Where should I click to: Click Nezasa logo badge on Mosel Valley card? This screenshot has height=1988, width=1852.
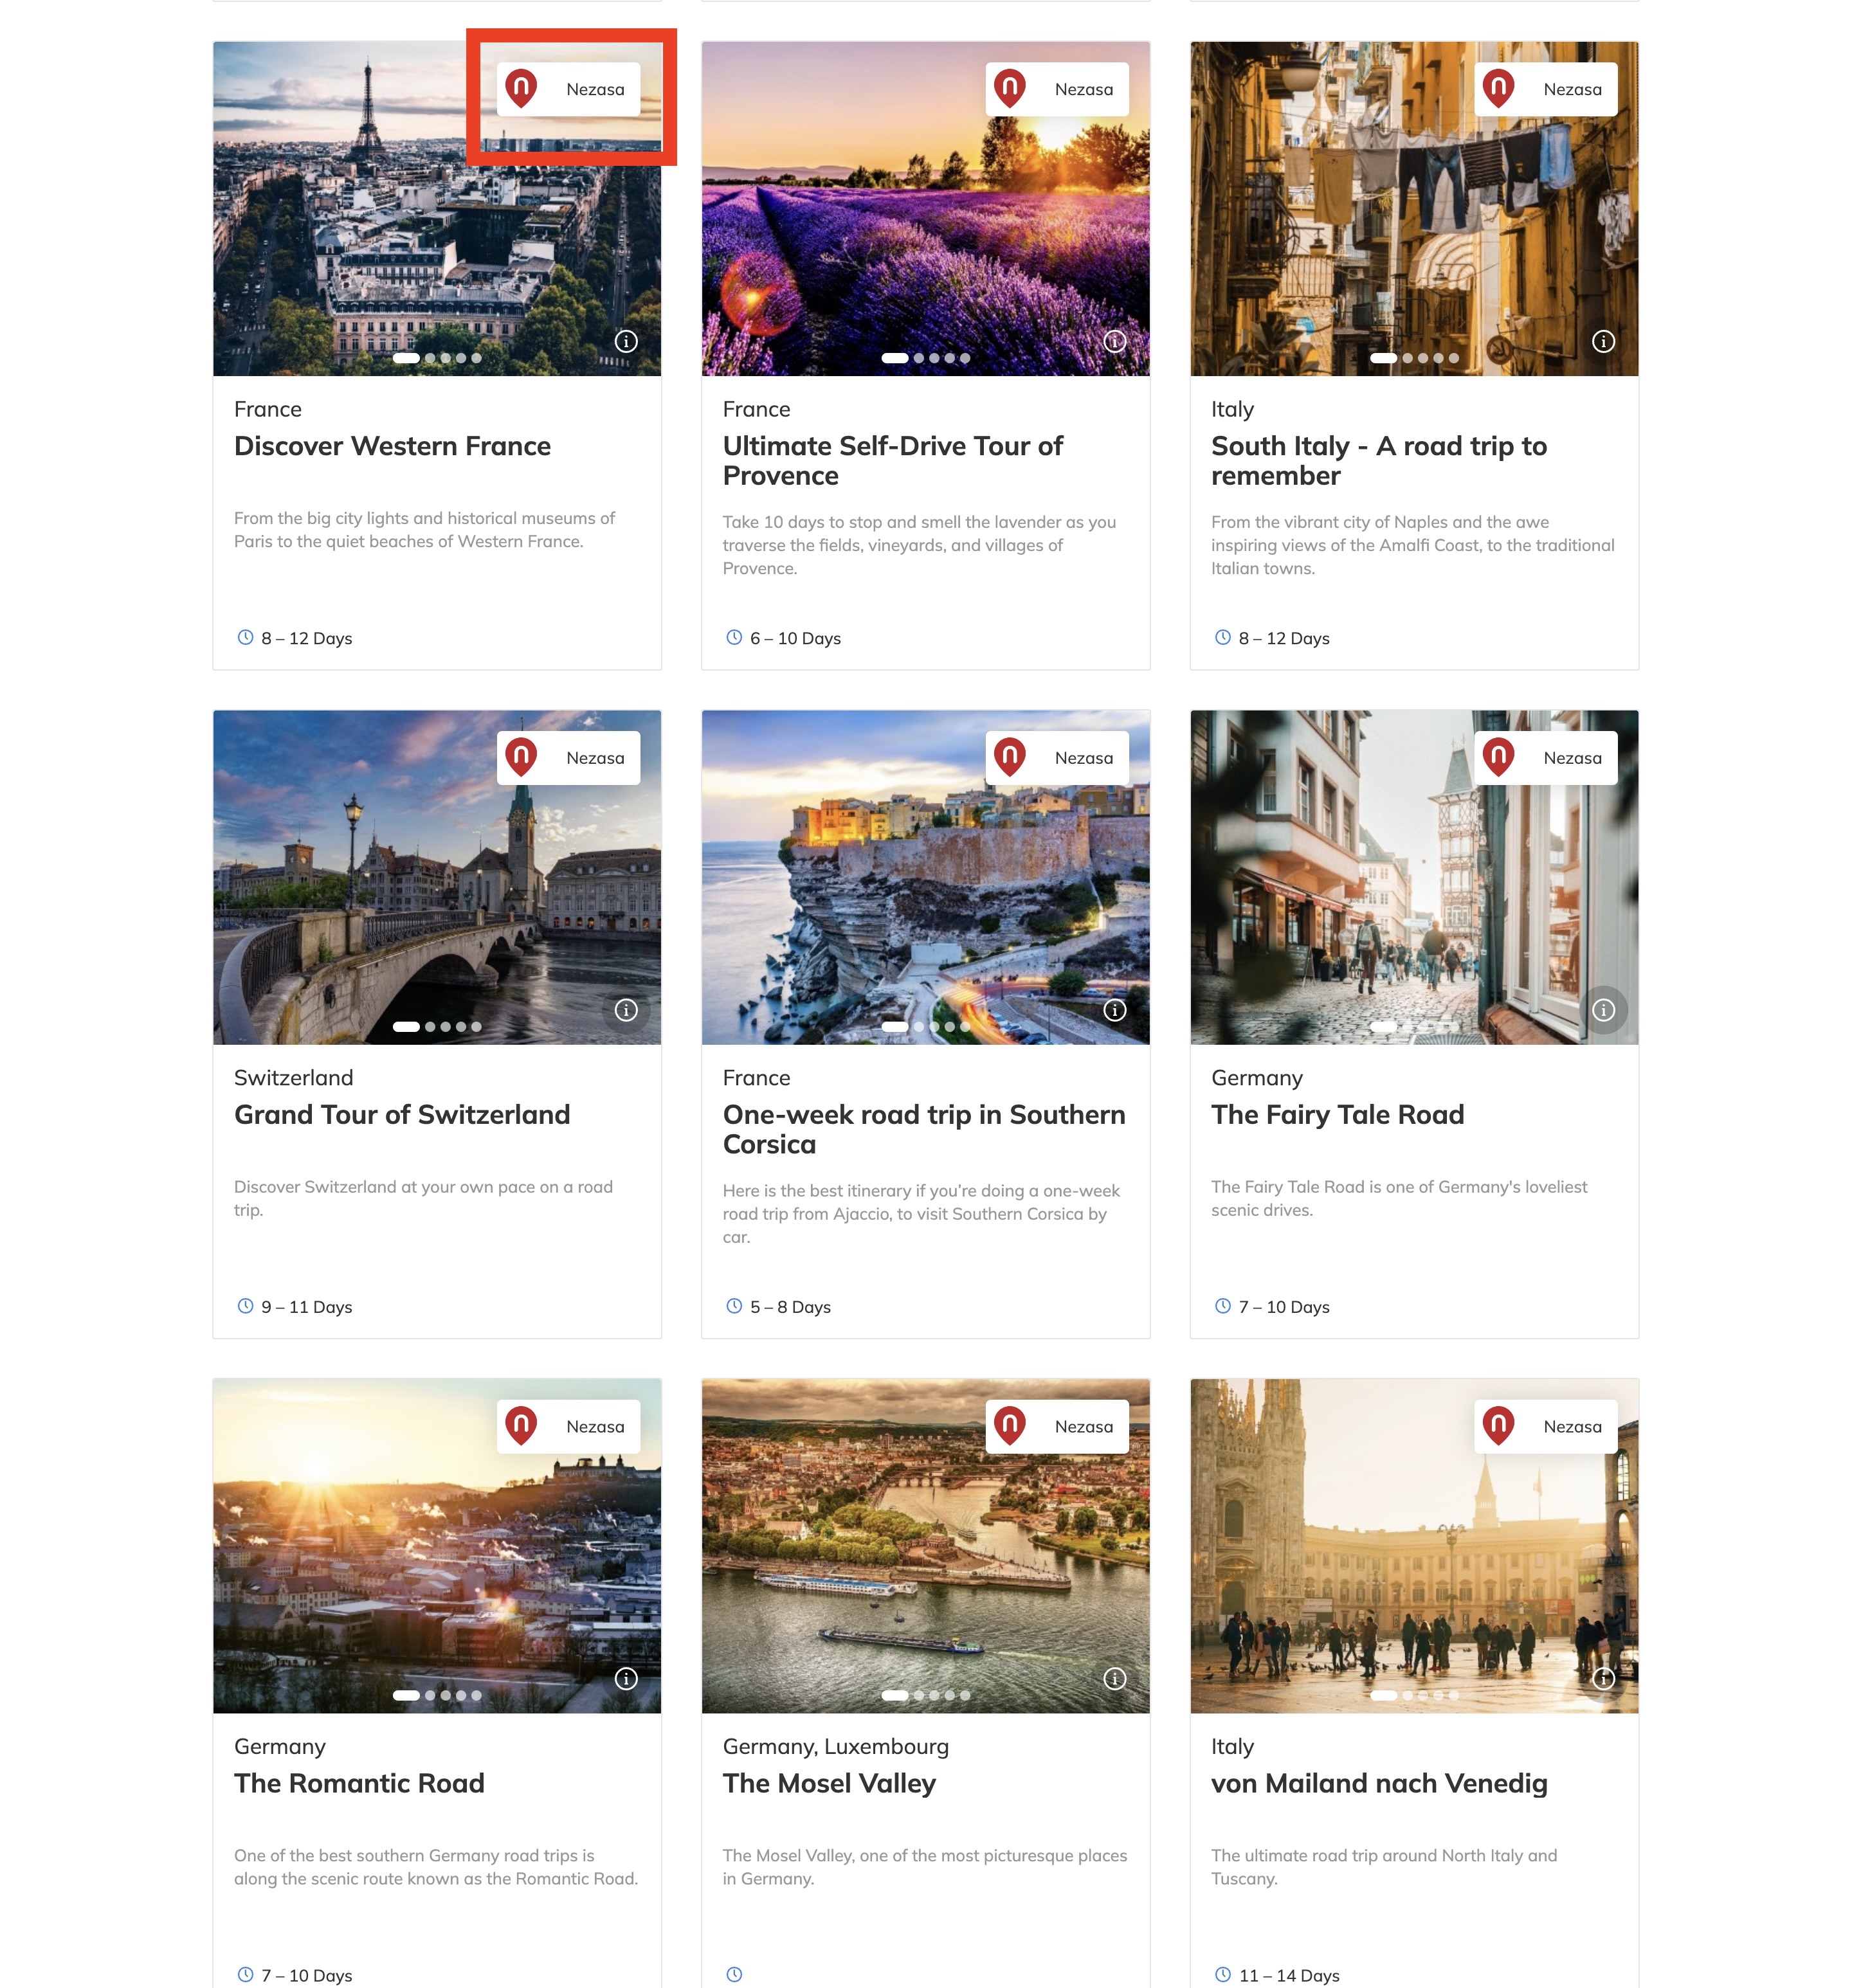(1057, 1427)
